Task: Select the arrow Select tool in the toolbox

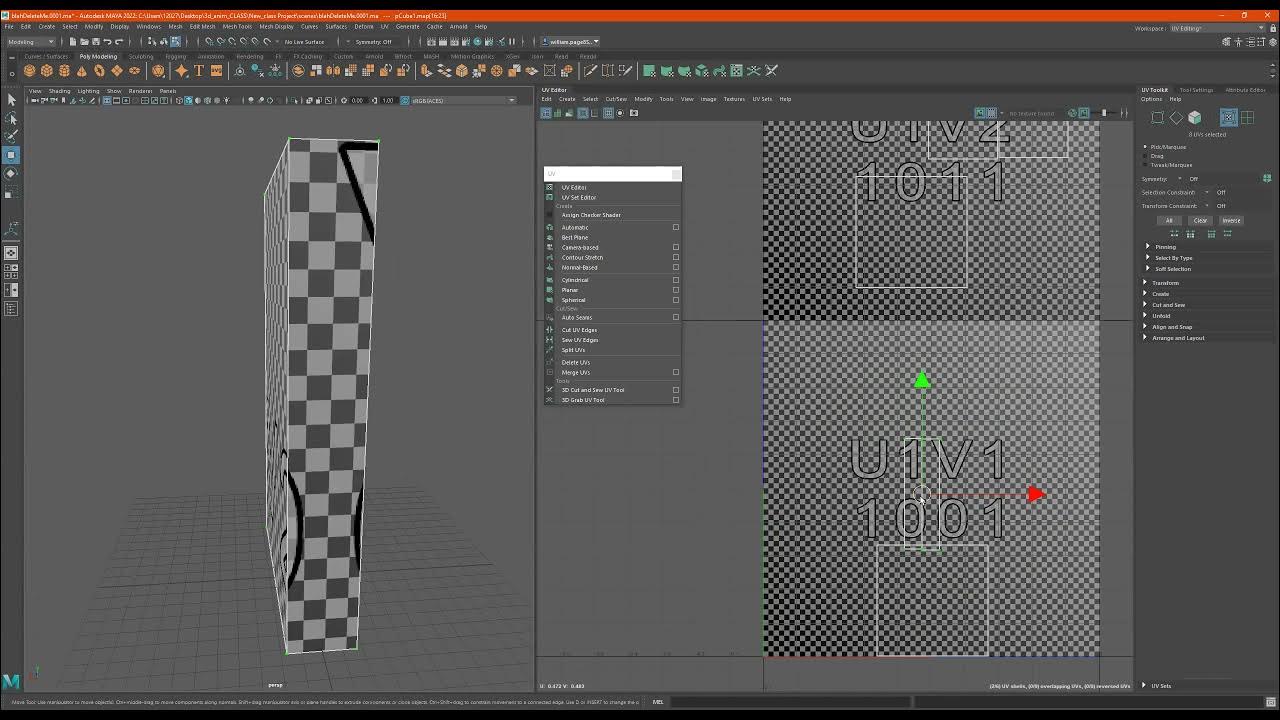Action: click(x=12, y=99)
